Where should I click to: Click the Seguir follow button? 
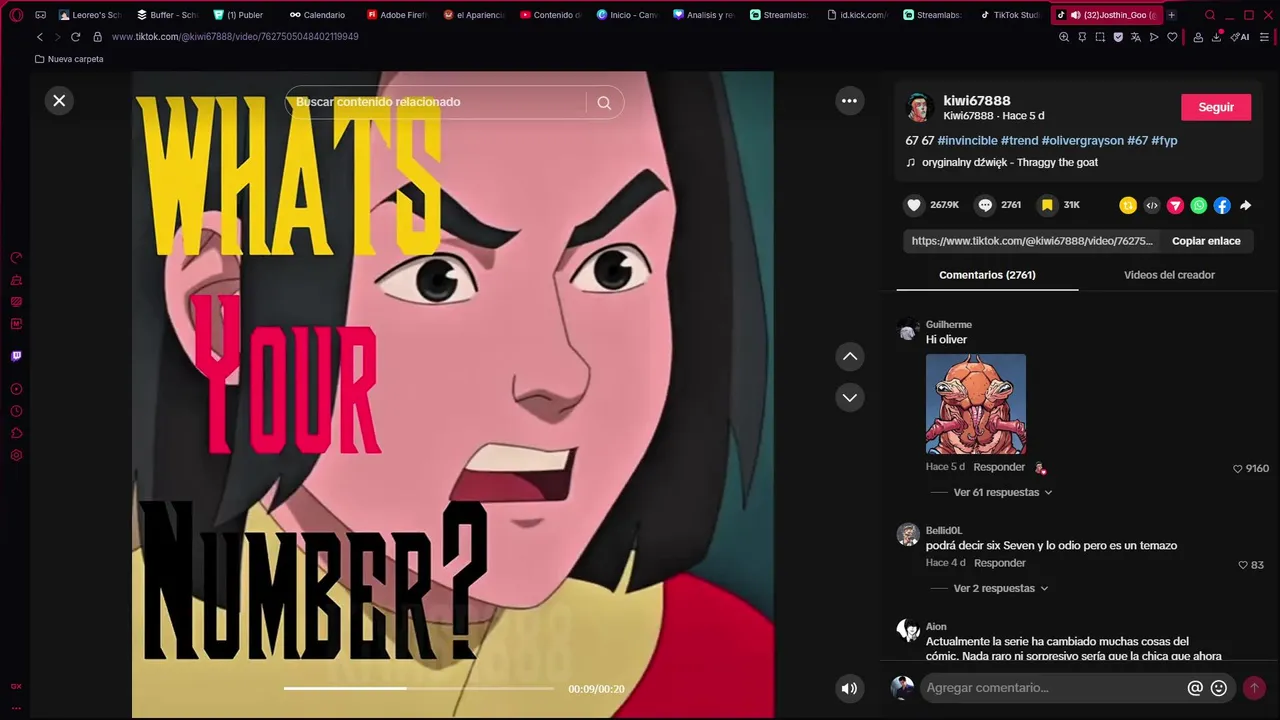1216,107
